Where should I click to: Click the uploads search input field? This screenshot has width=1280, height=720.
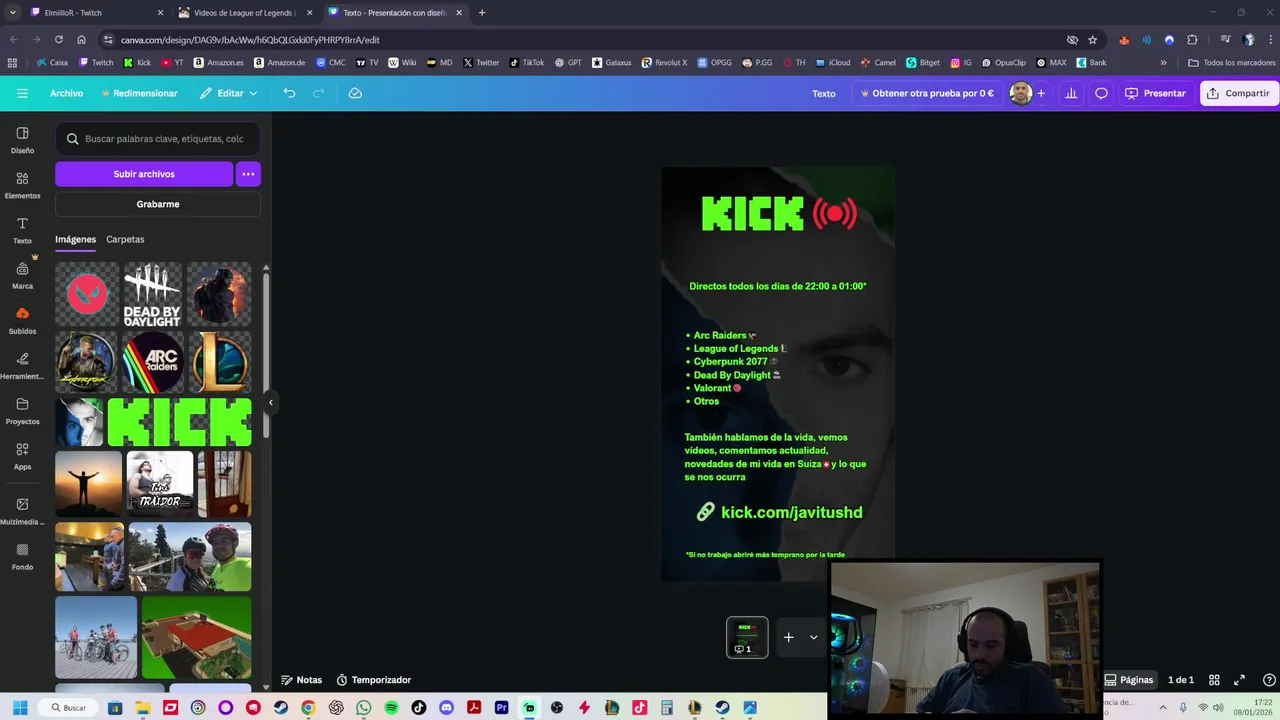click(158, 139)
